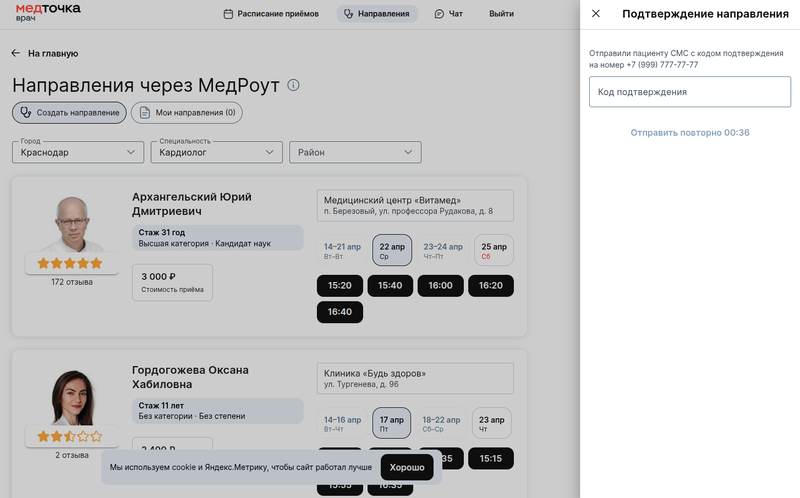Open the Направления menu item

pos(377,14)
